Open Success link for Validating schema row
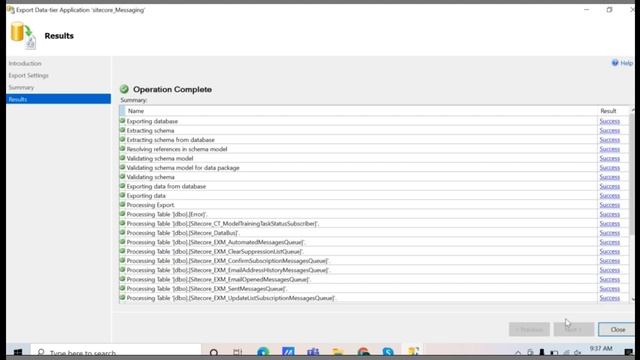Viewport: 640px width, 360px height. pos(610,177)
